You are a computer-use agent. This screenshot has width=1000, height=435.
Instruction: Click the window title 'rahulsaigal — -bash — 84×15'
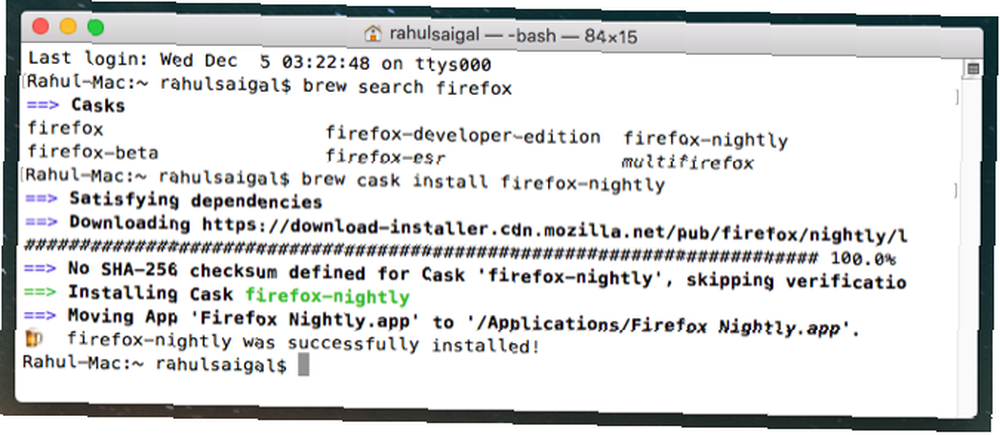click(x=513, y=36)
